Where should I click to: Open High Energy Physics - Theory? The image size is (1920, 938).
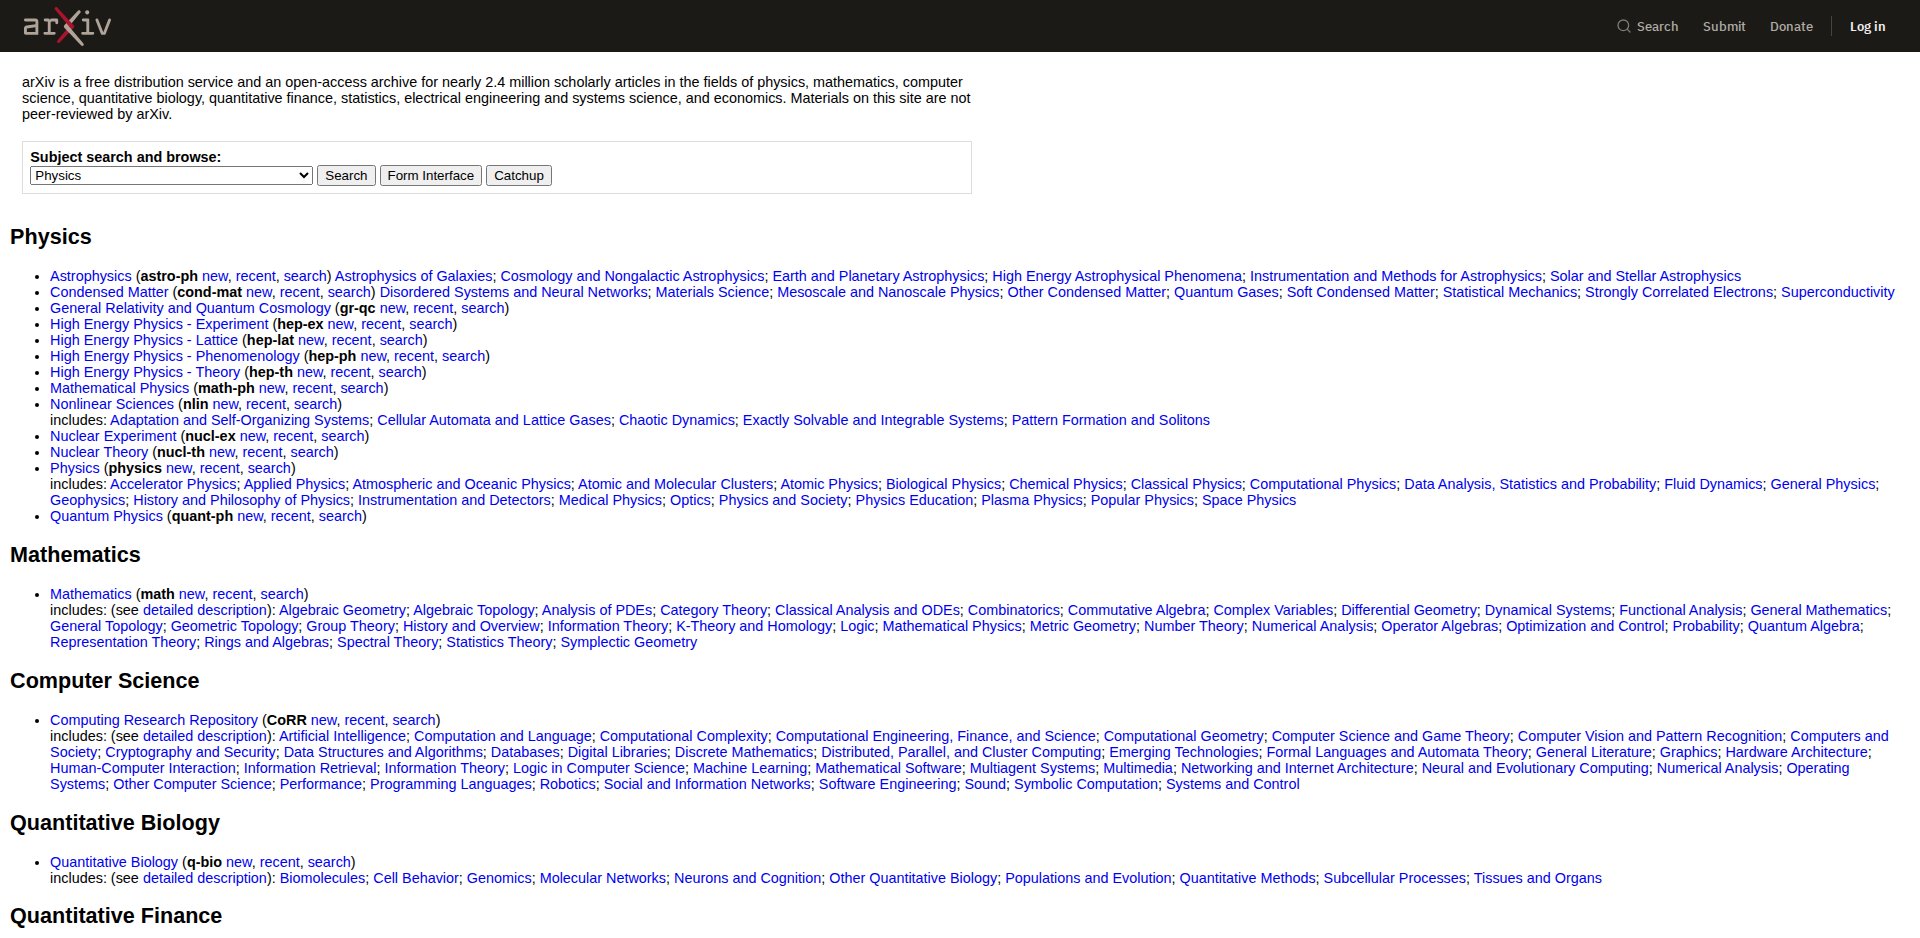pos(145,372)
